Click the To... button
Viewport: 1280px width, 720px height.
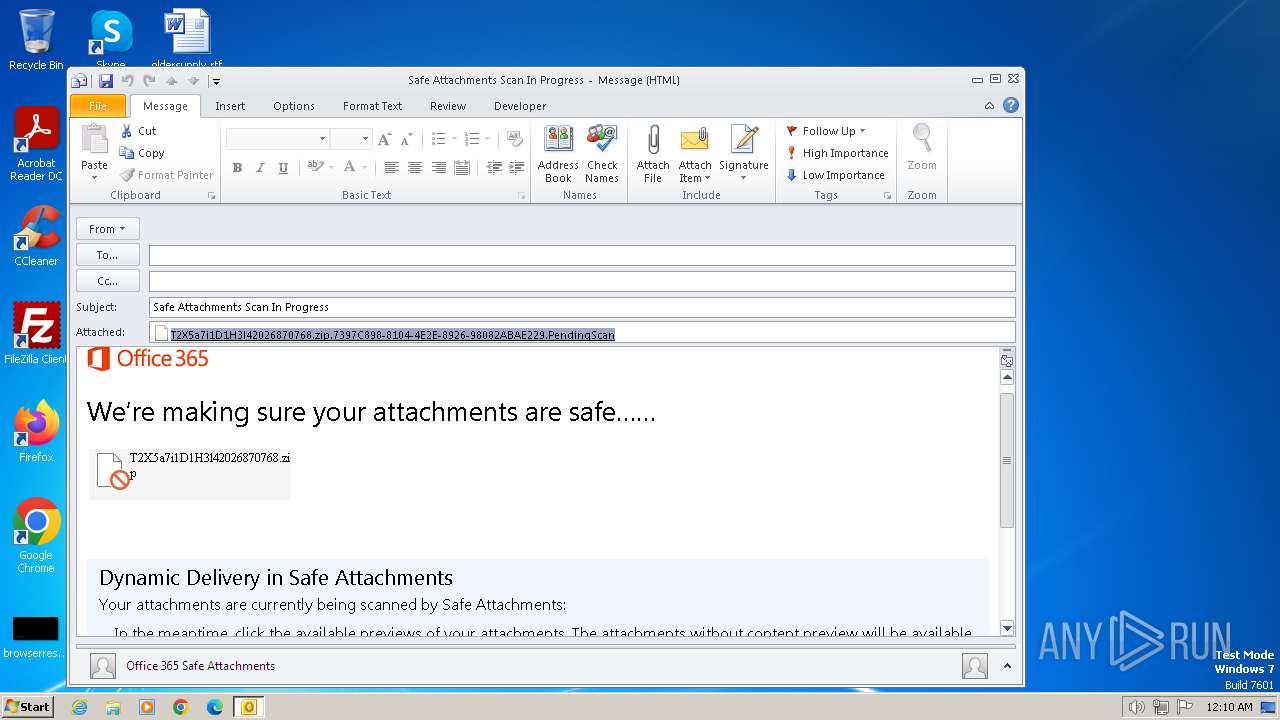pos(108,255)
